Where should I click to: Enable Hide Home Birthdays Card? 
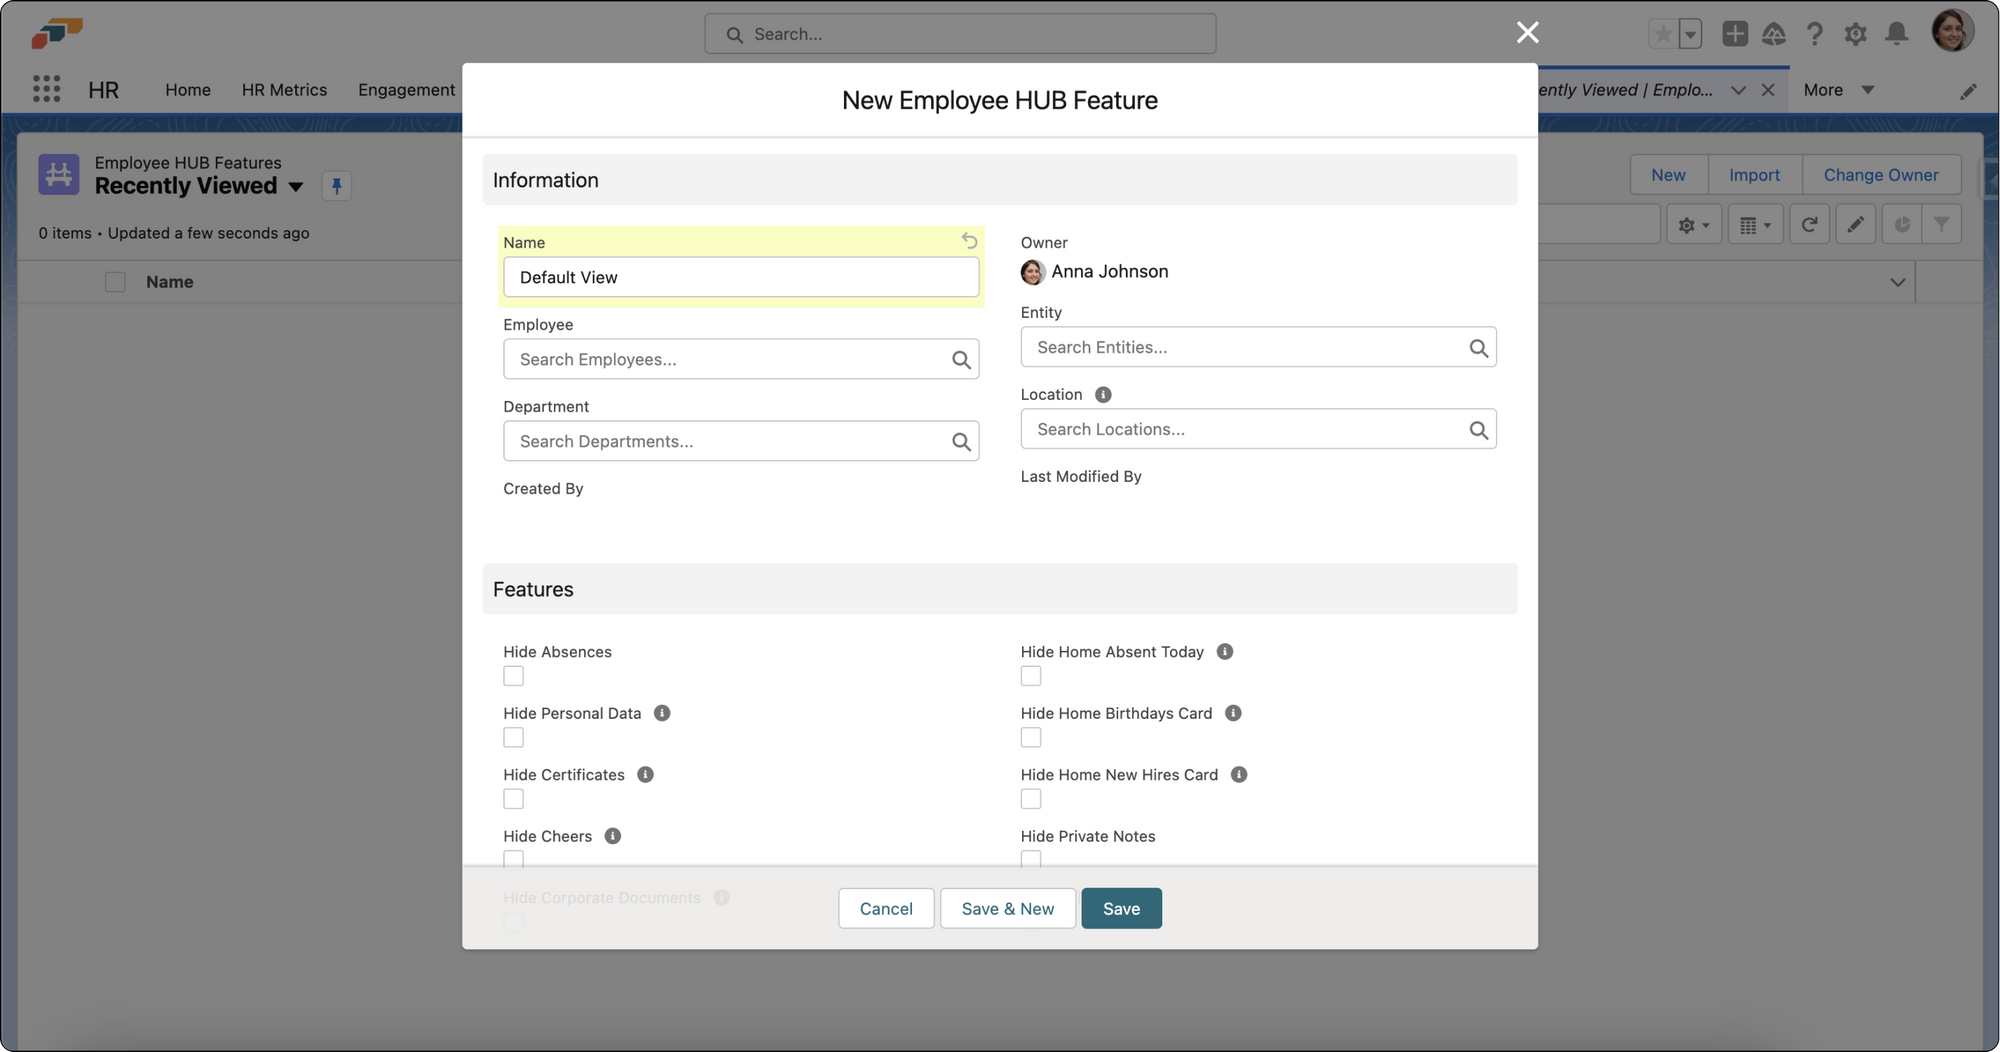point(1031,737)
